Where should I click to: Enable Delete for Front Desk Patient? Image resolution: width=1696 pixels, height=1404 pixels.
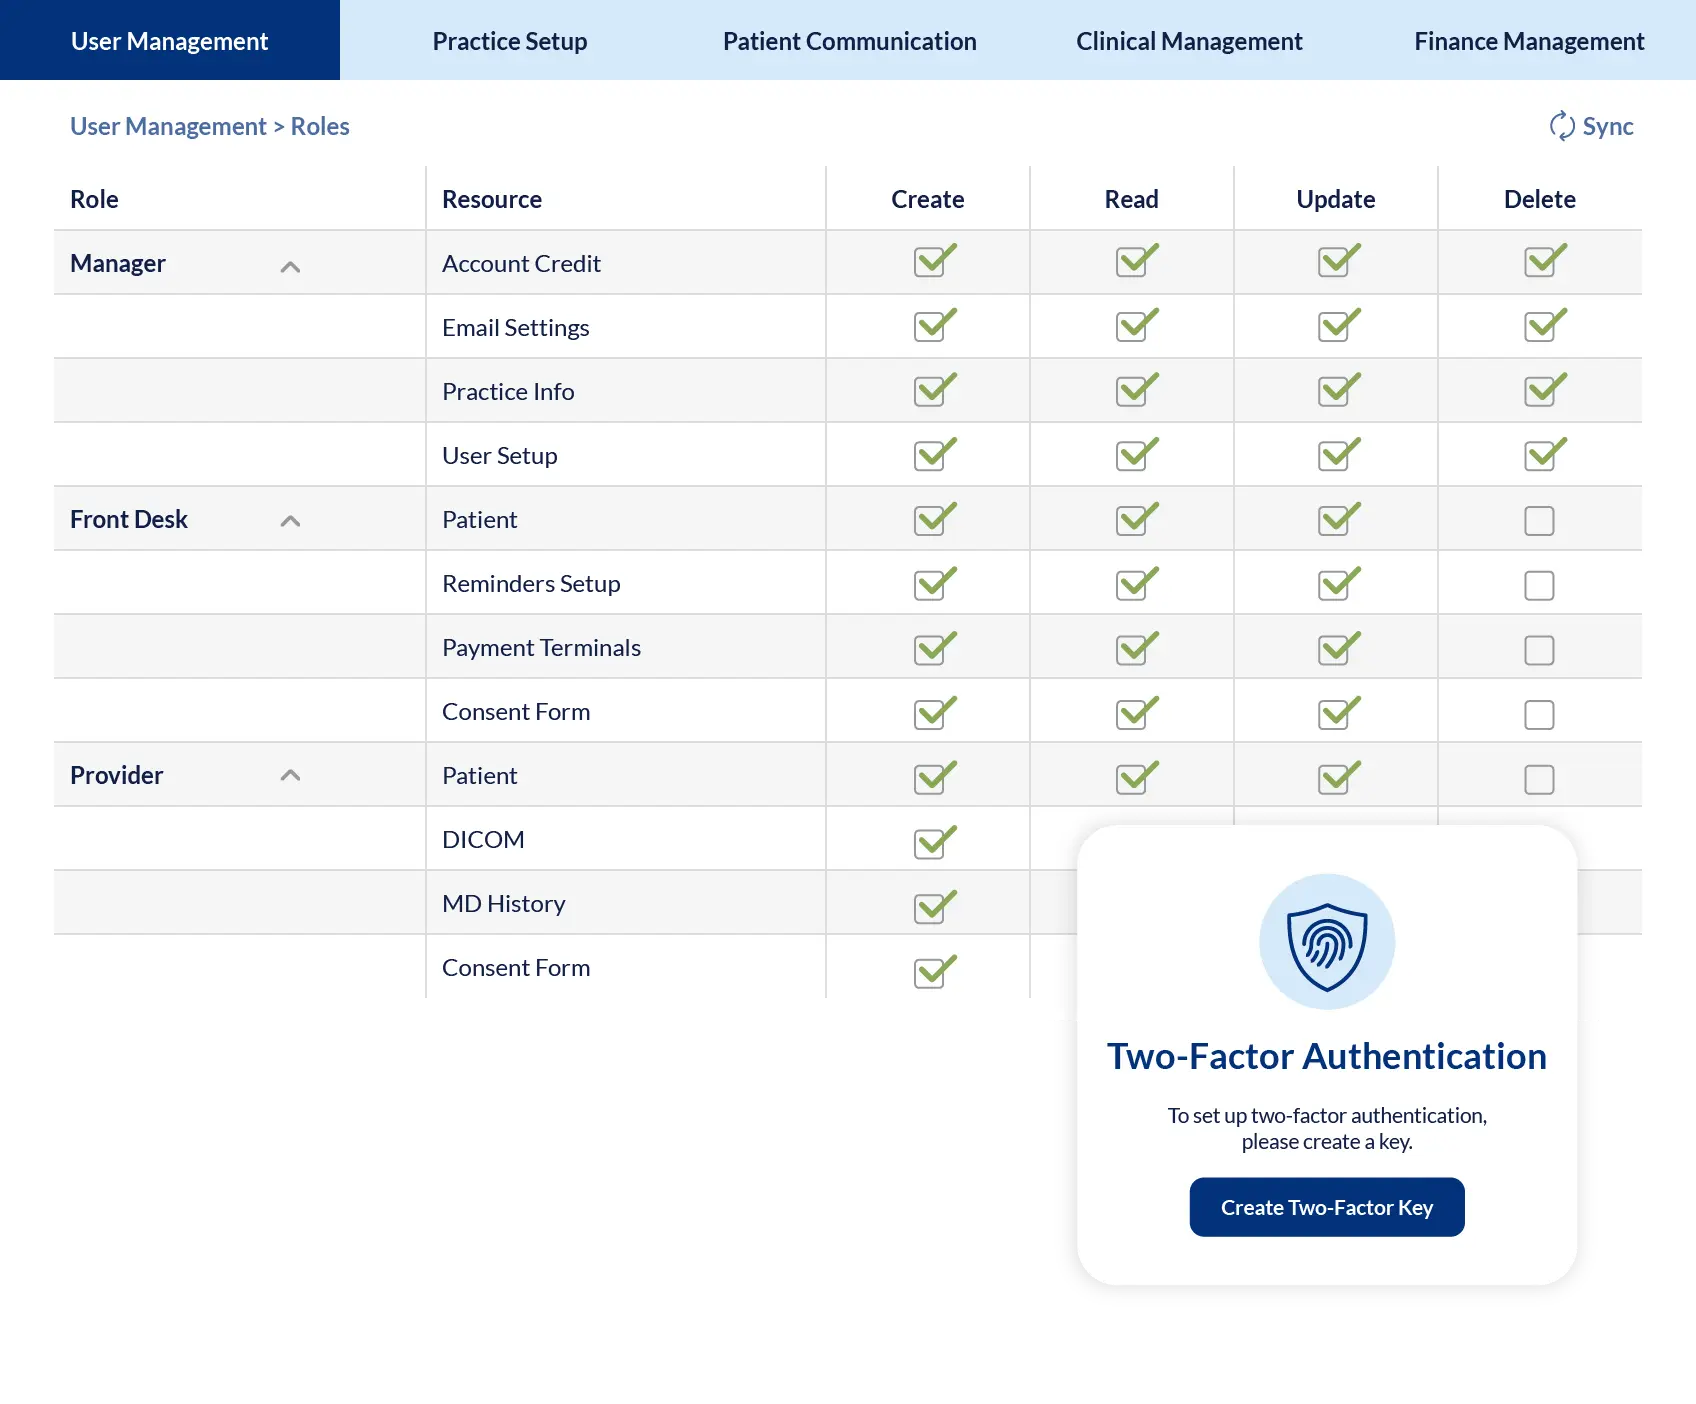pos(1539,520)
